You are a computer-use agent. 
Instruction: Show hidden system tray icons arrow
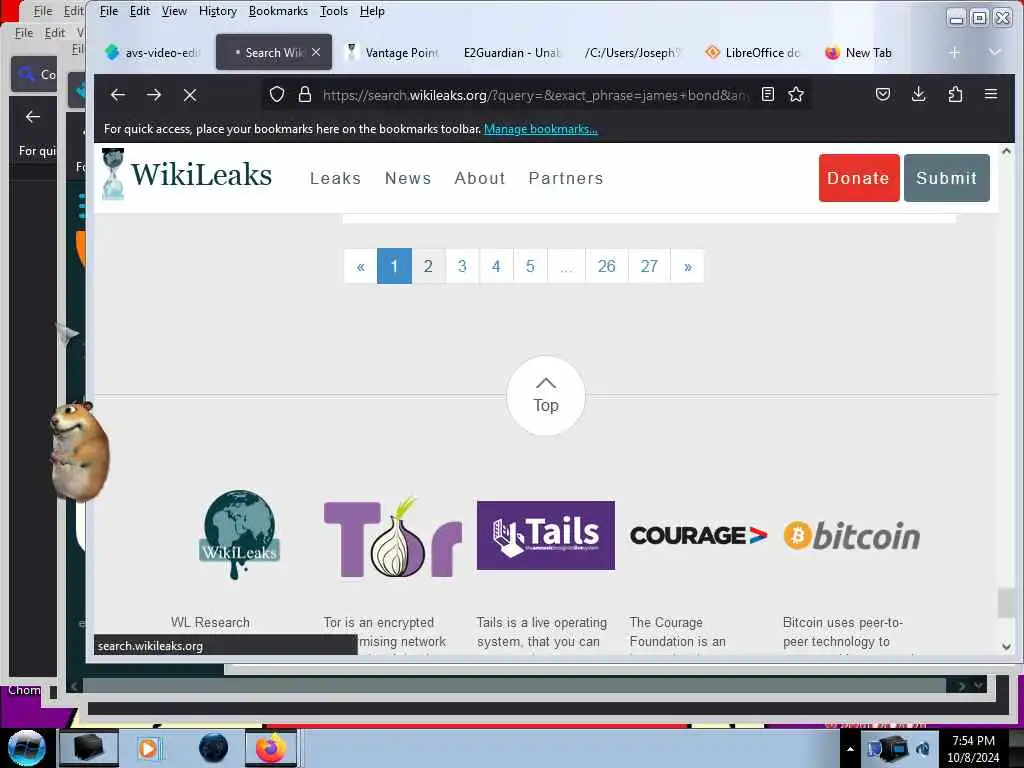(x=850, y=749)
